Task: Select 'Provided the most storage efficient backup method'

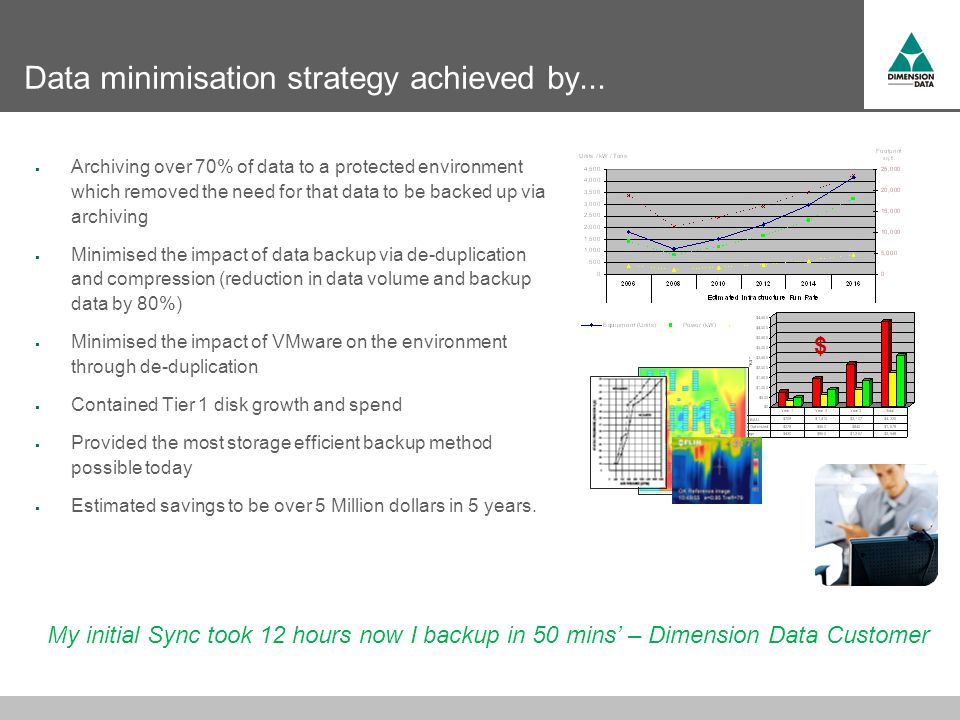Action: click(281, 455)
